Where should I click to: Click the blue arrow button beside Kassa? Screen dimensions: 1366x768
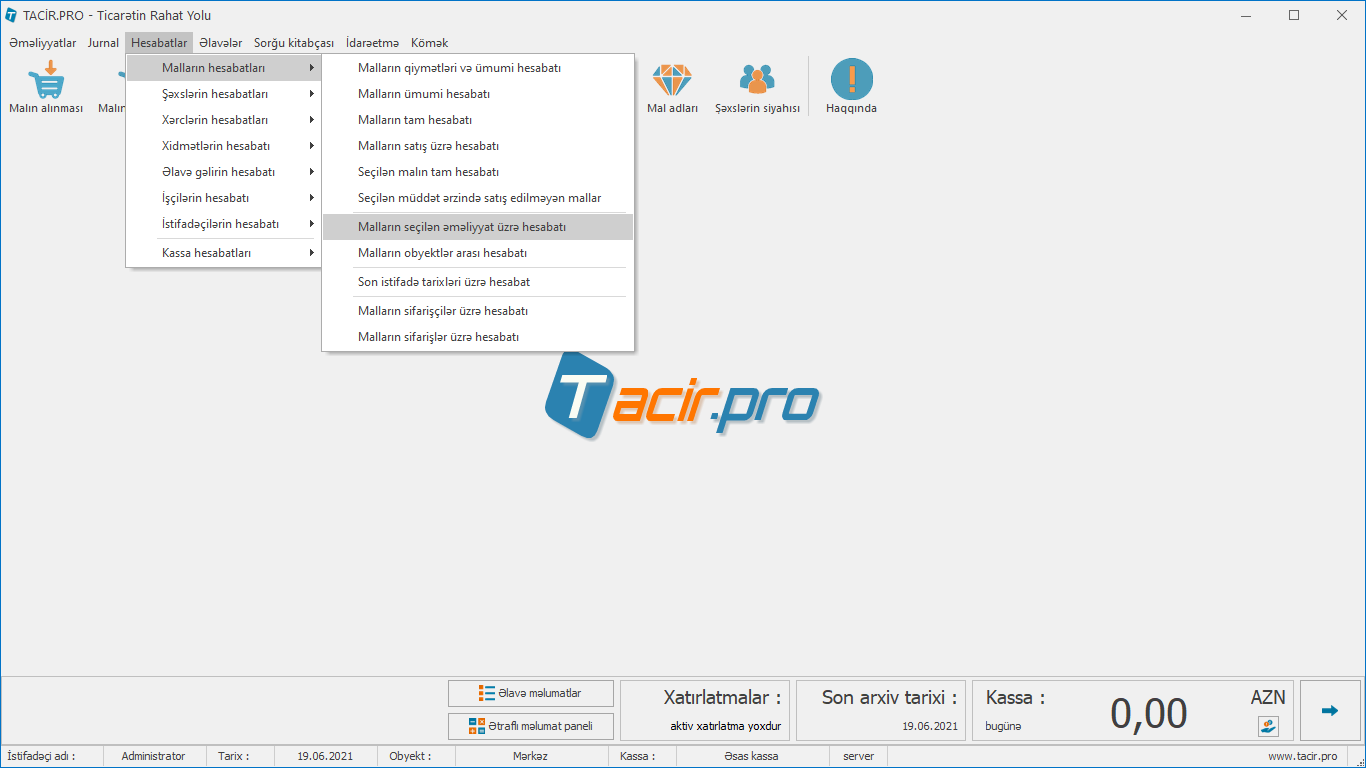[1329, 711]
